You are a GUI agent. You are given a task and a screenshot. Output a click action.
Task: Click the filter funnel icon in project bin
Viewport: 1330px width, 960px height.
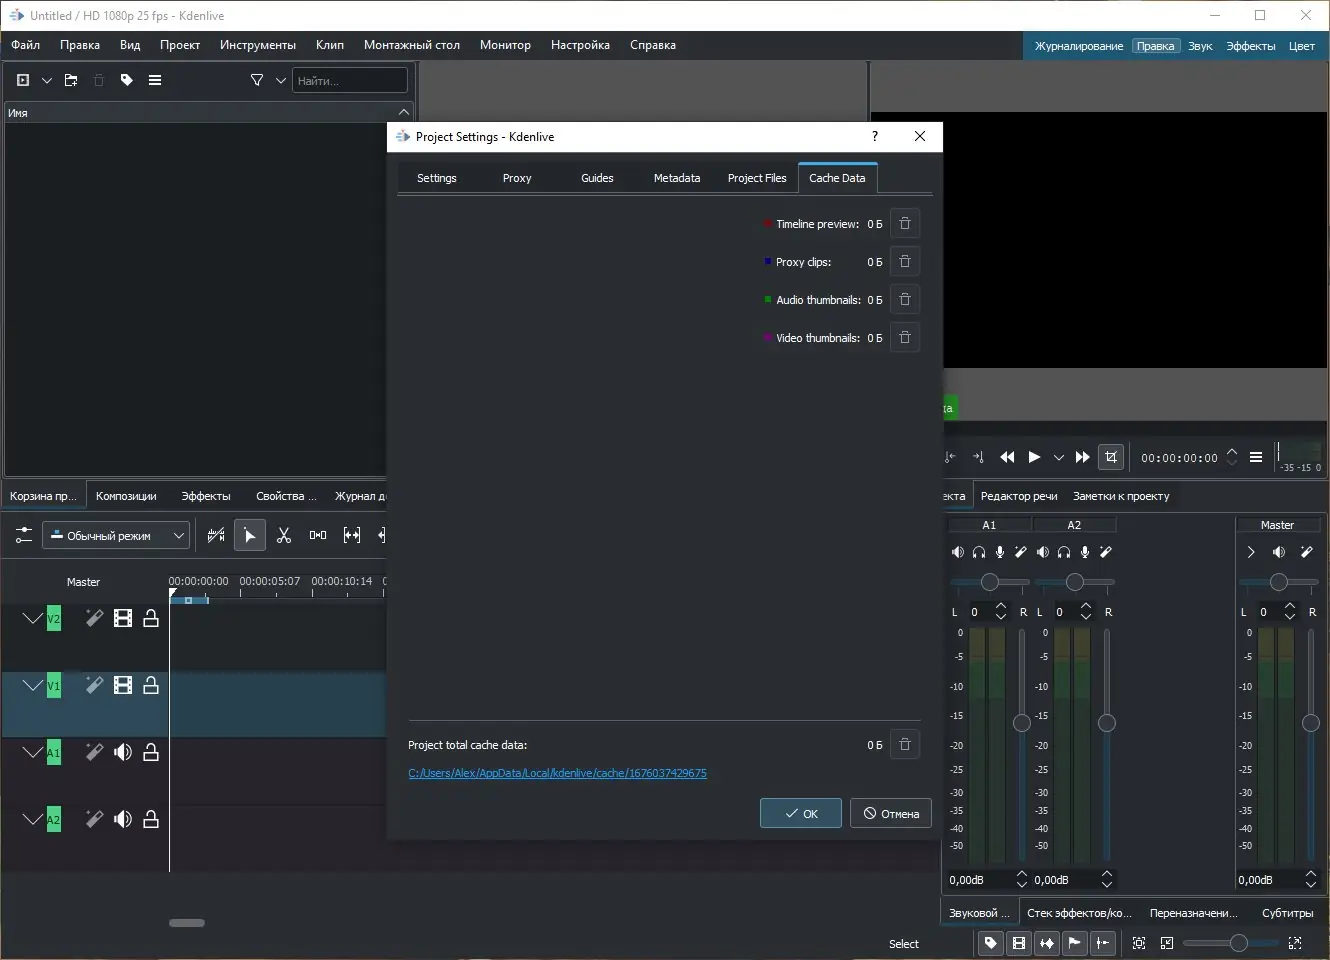click(x=257, y=80)
